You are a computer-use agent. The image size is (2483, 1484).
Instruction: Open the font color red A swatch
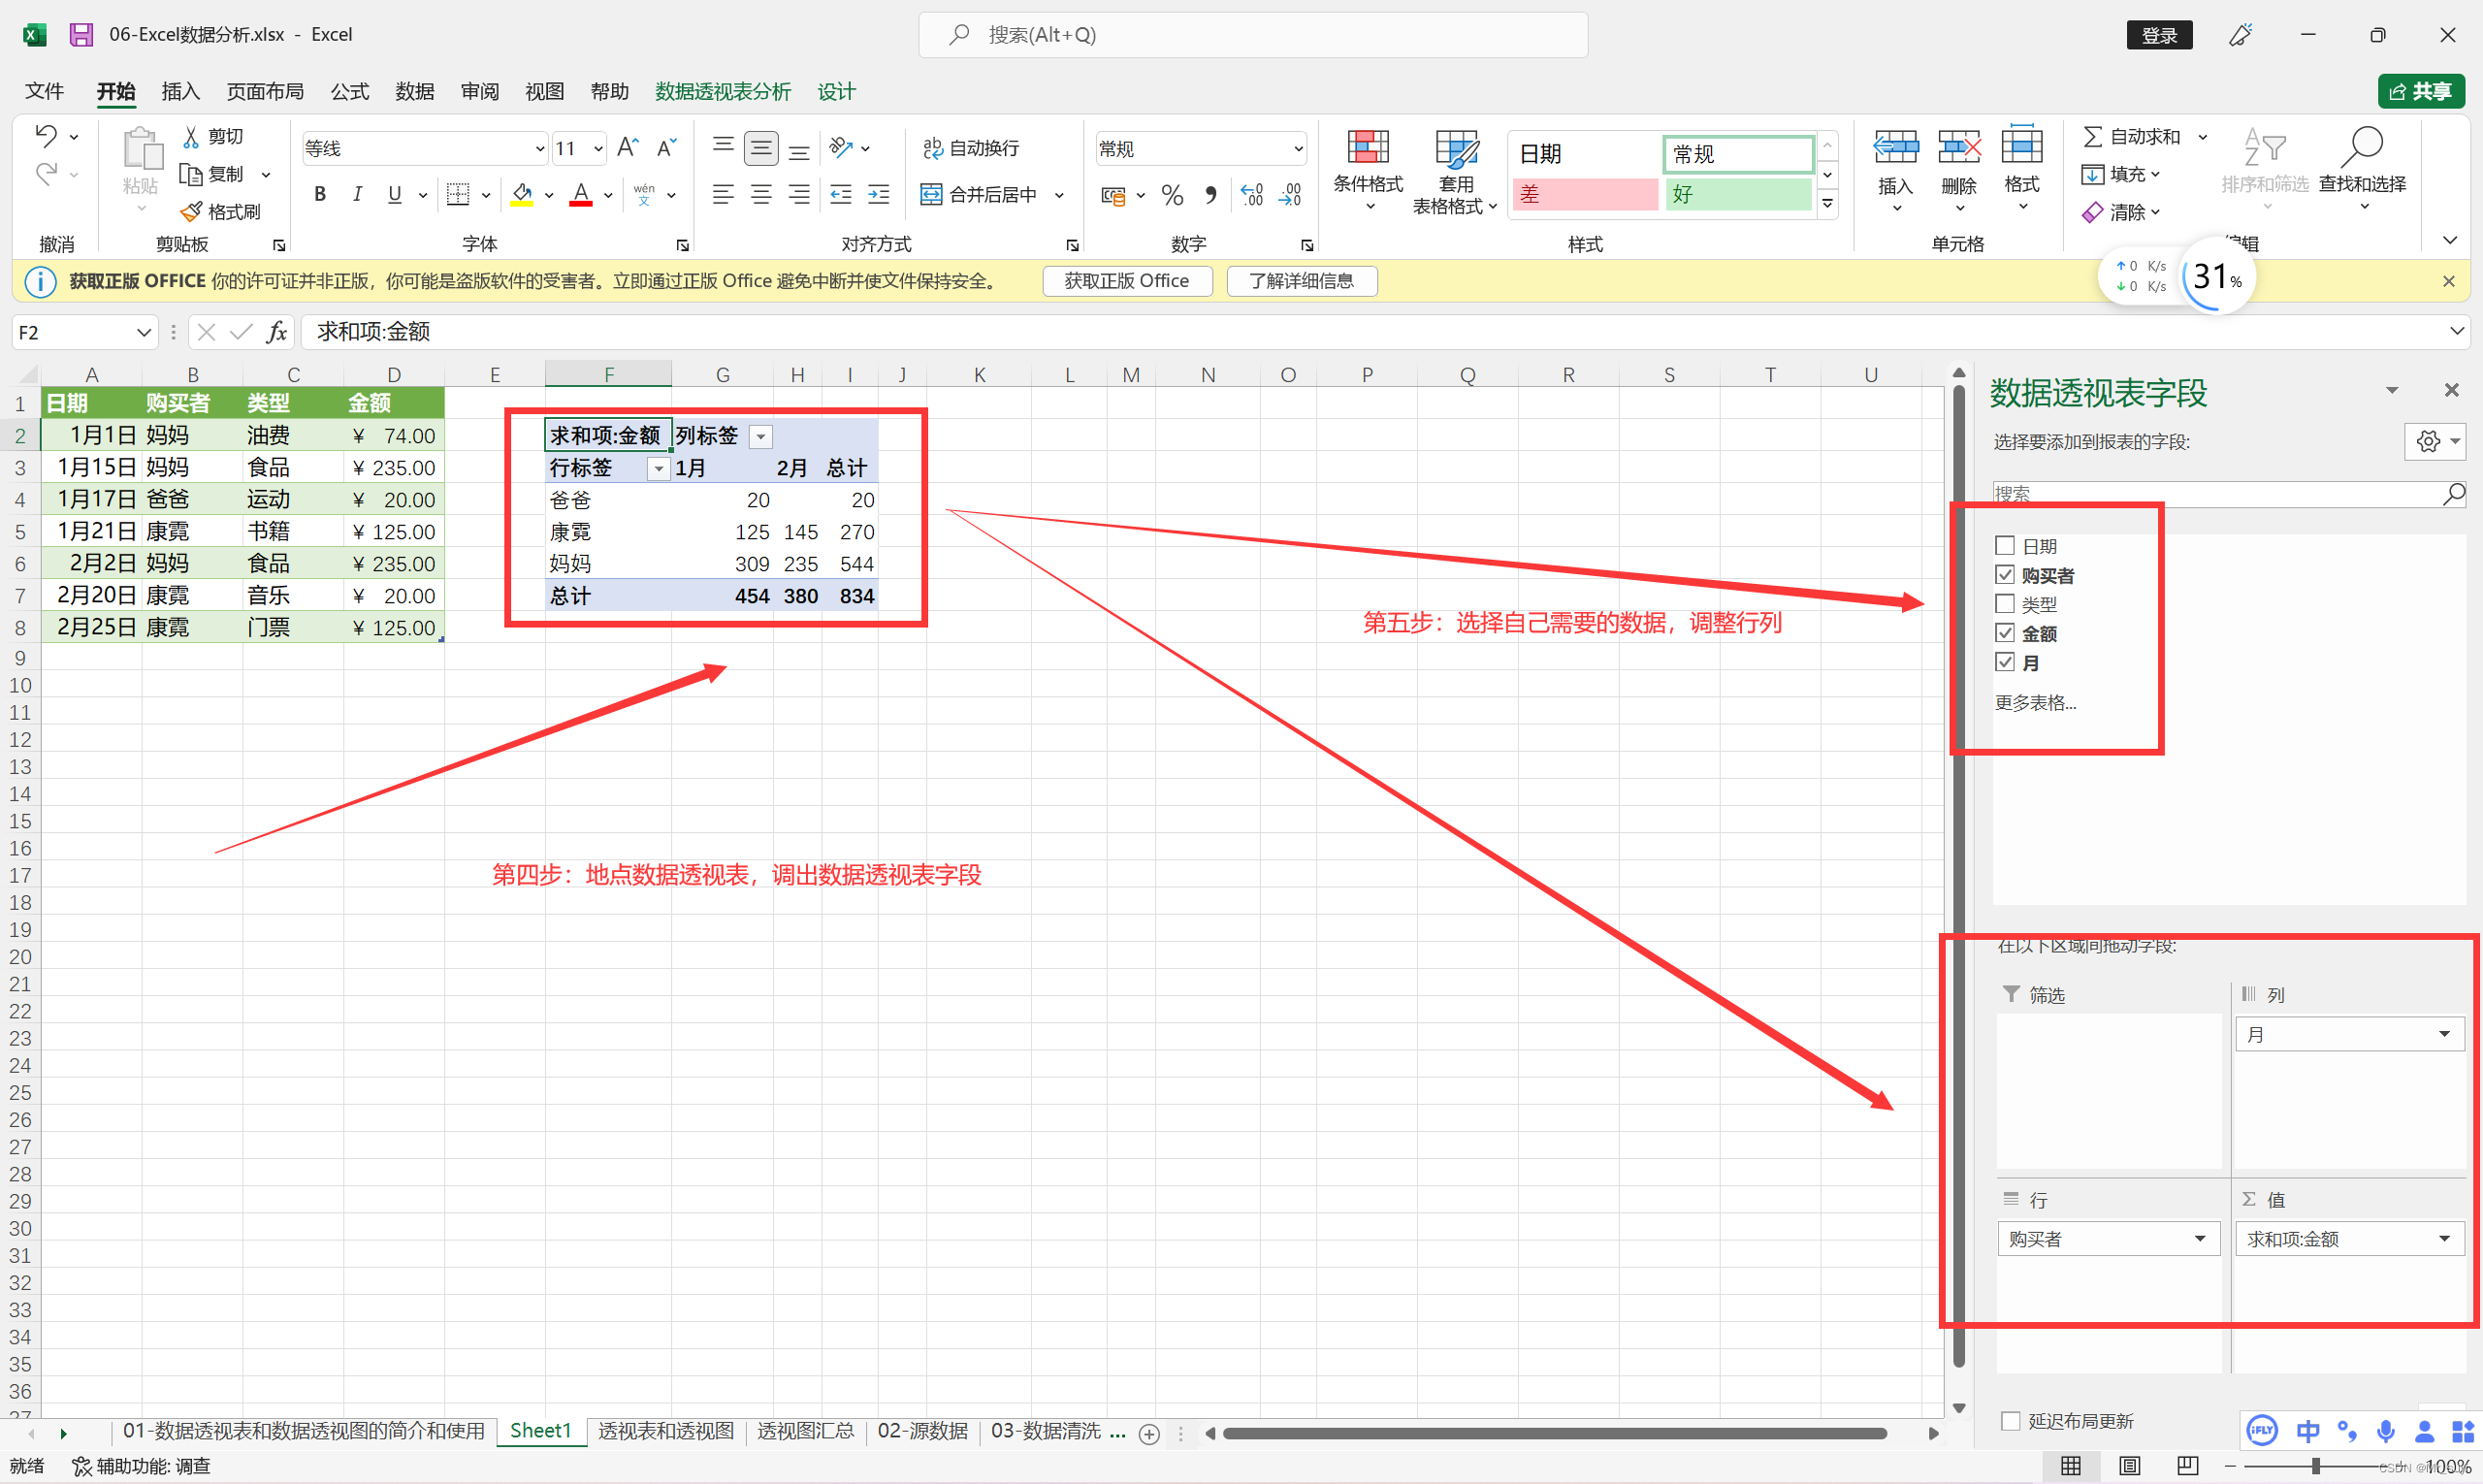click(x=580, y=194)
